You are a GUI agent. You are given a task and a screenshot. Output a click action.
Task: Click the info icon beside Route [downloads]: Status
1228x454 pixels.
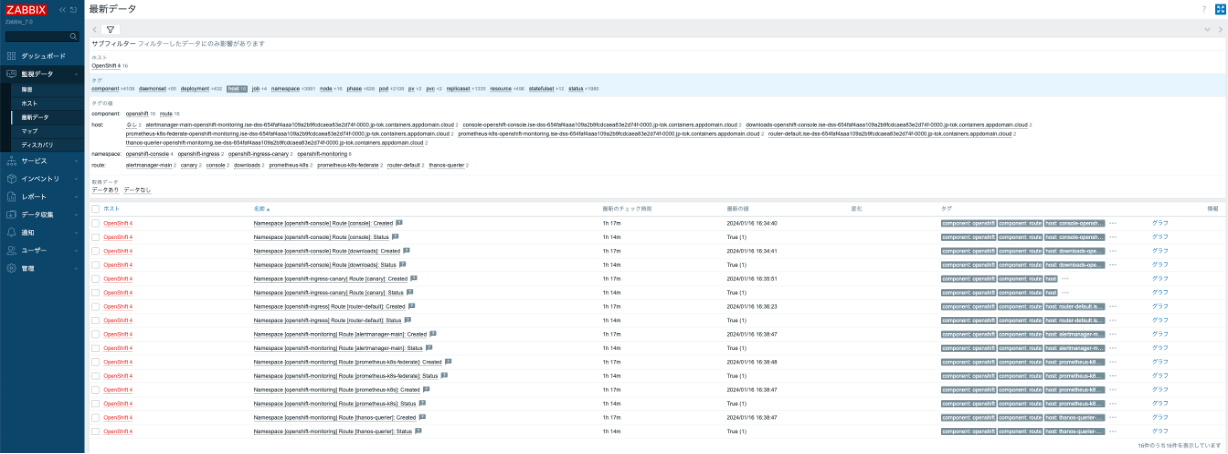click(x=403, y=265)
